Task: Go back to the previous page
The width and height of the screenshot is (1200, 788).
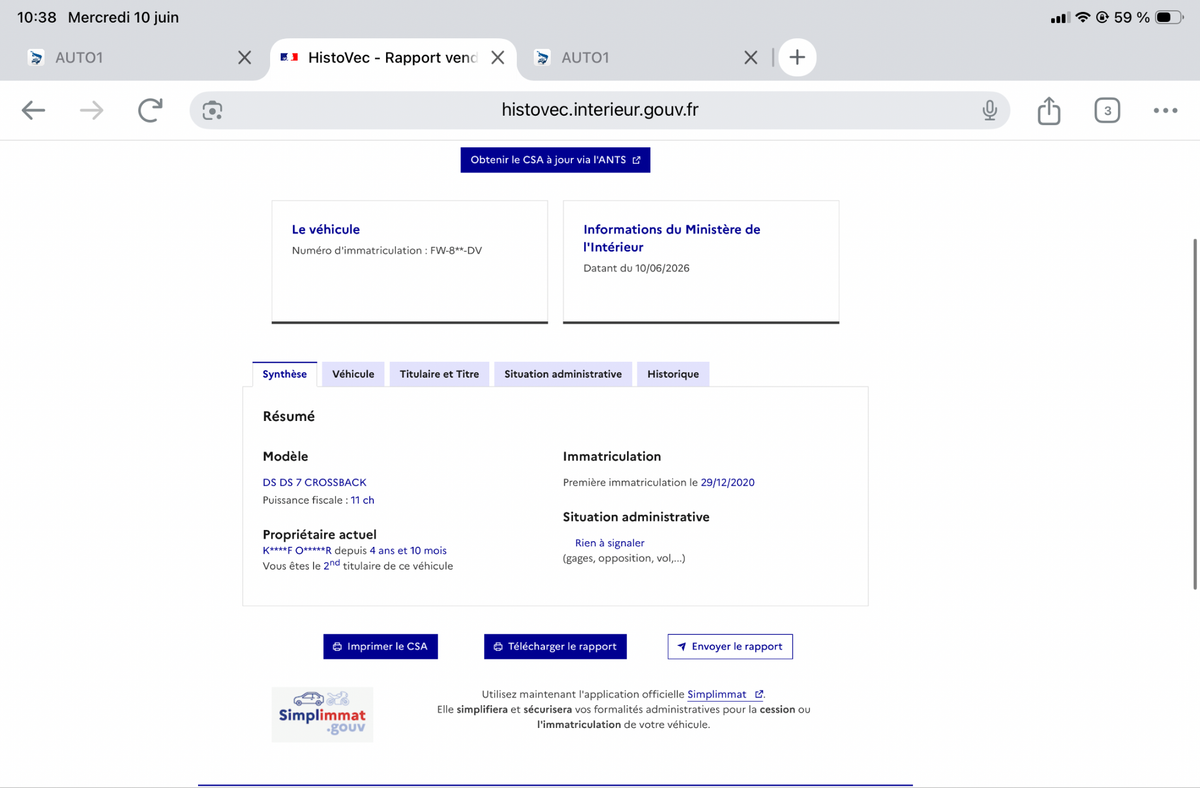Action: click(x=33, y=110)
